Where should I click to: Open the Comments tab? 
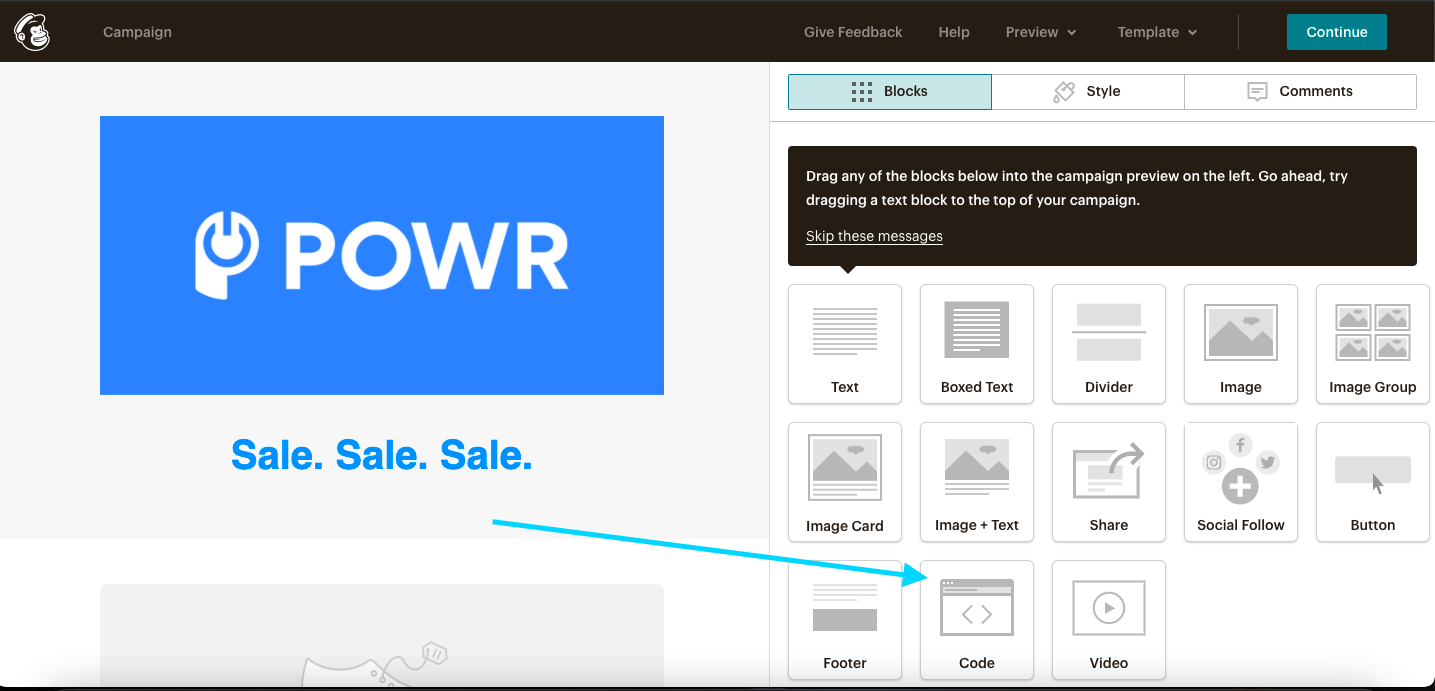click(1301, 91)
